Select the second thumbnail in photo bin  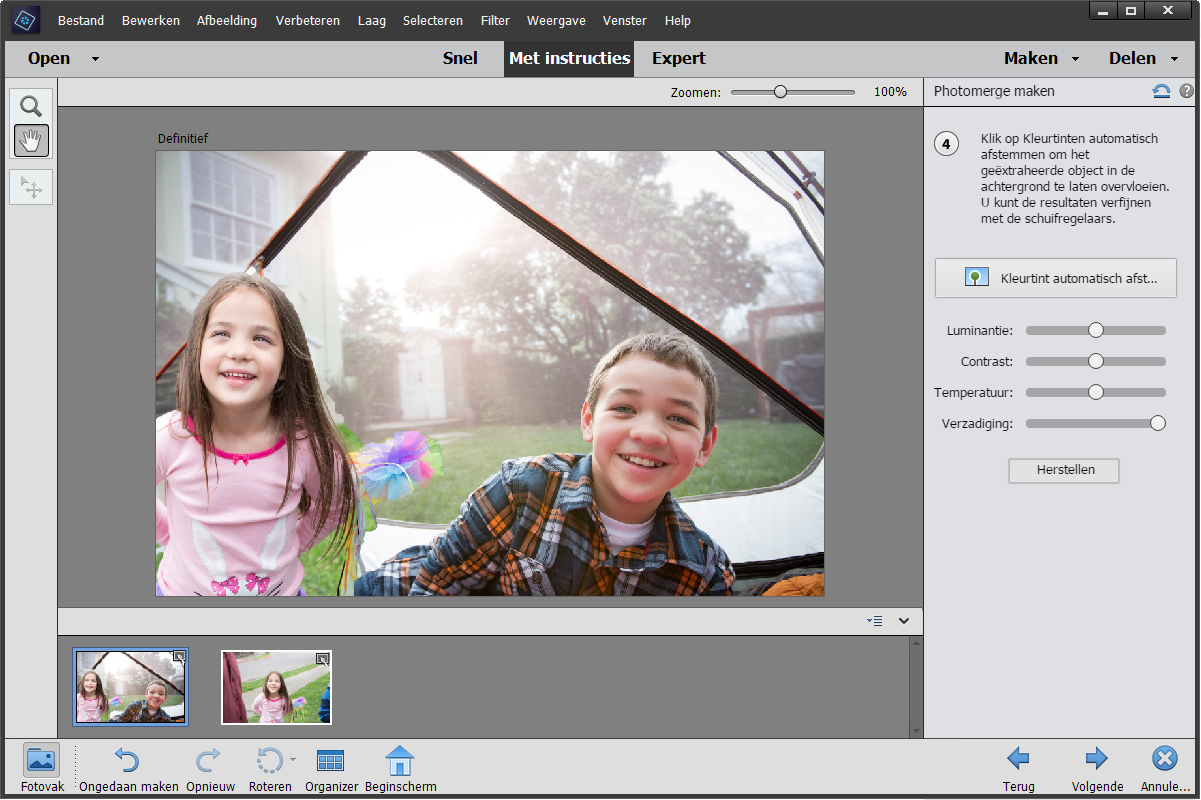click(276, 687)
